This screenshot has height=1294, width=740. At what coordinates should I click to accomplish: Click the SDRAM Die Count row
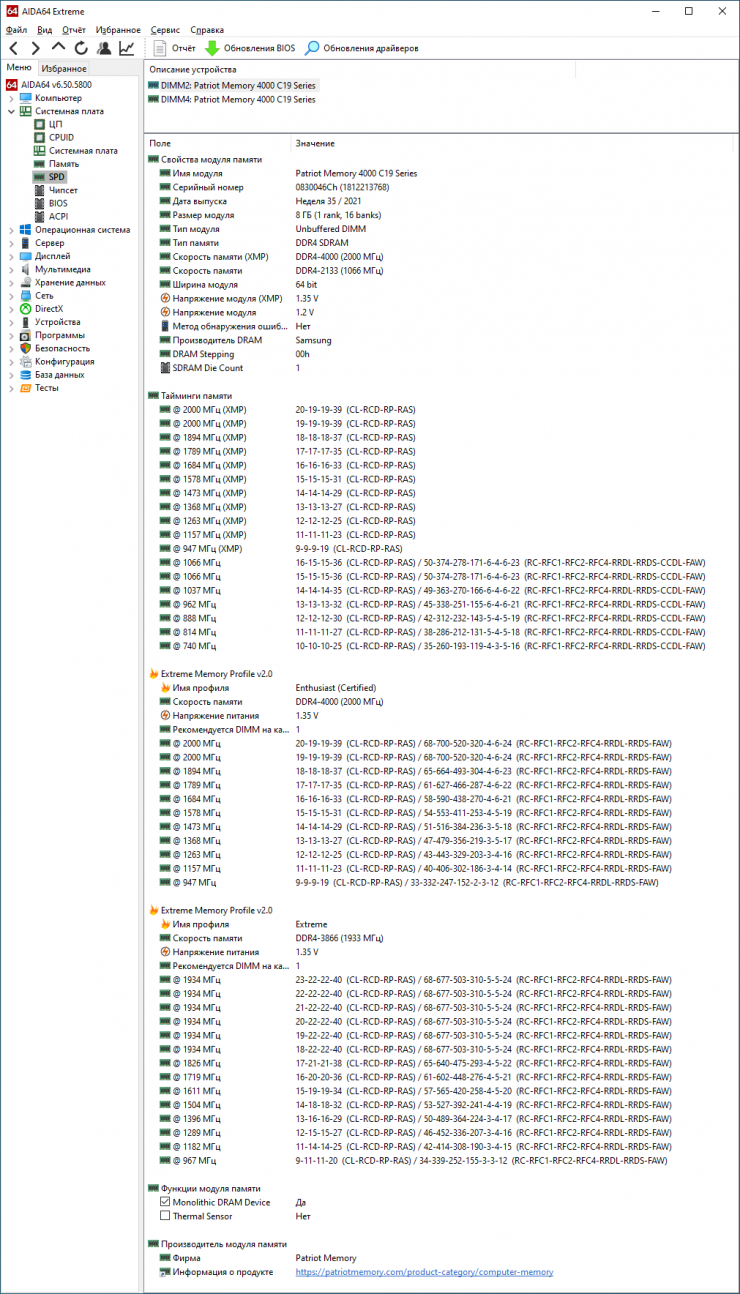point(441,368)
